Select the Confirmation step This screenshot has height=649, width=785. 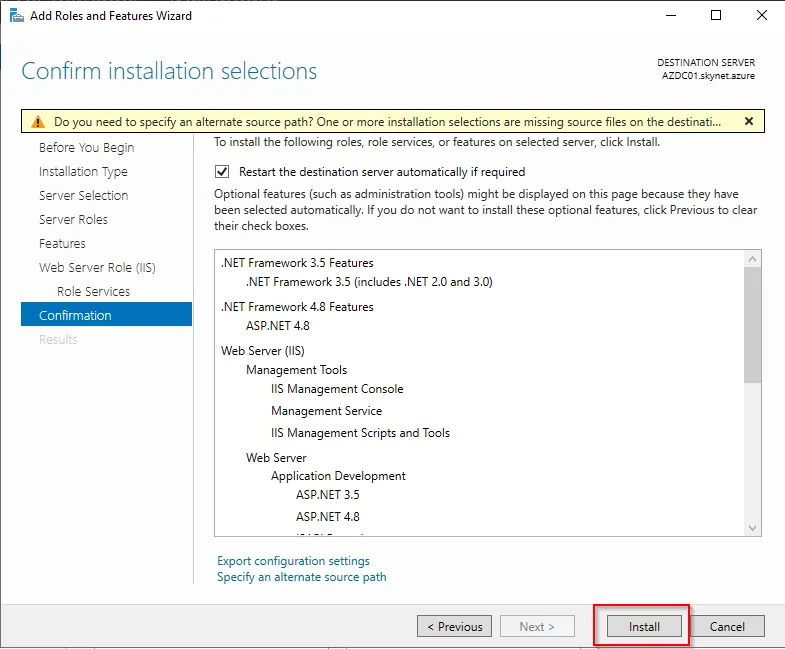click(106, 314)
